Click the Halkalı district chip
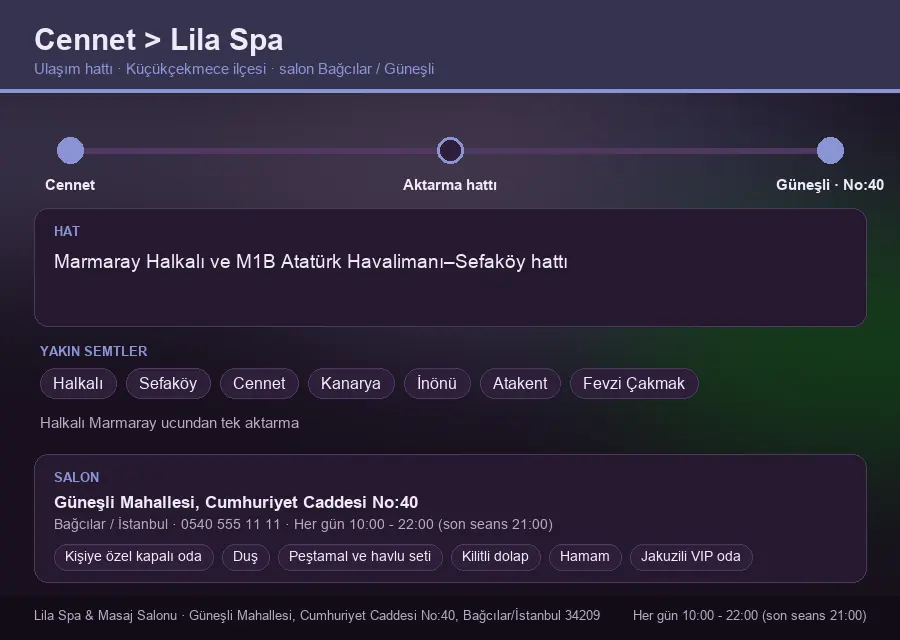Screen dimensions: 900x640 point(78,383)
